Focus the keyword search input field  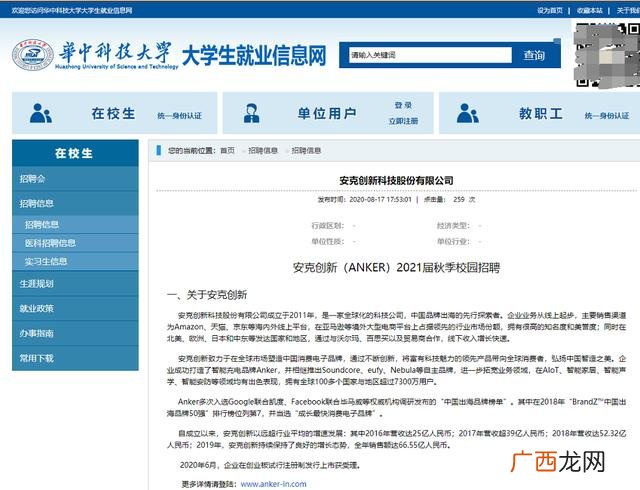click(430, 55)
